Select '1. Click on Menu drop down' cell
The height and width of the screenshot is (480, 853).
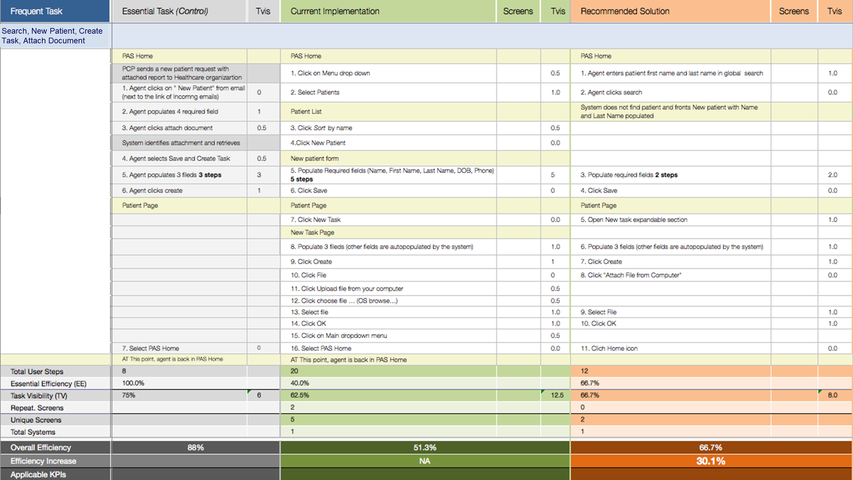[388, 73]
